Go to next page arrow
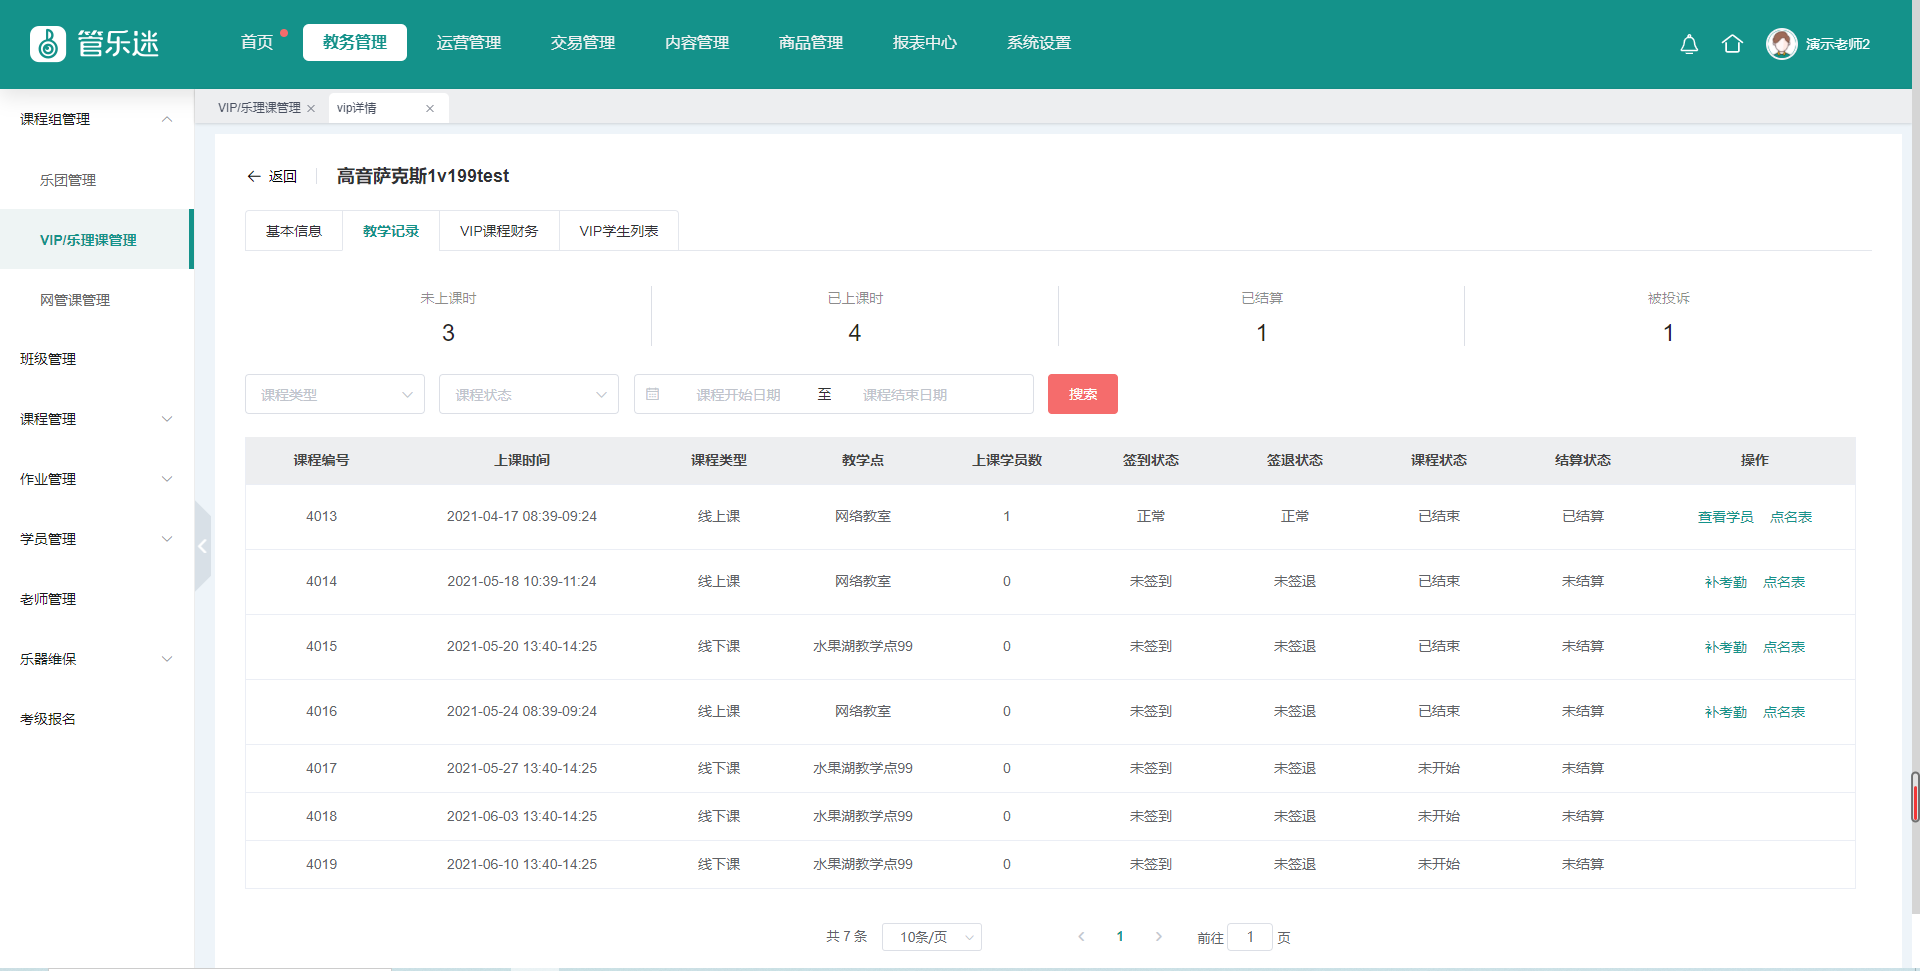This screenshot has width=1920, height=971. tap(1158, 937)
